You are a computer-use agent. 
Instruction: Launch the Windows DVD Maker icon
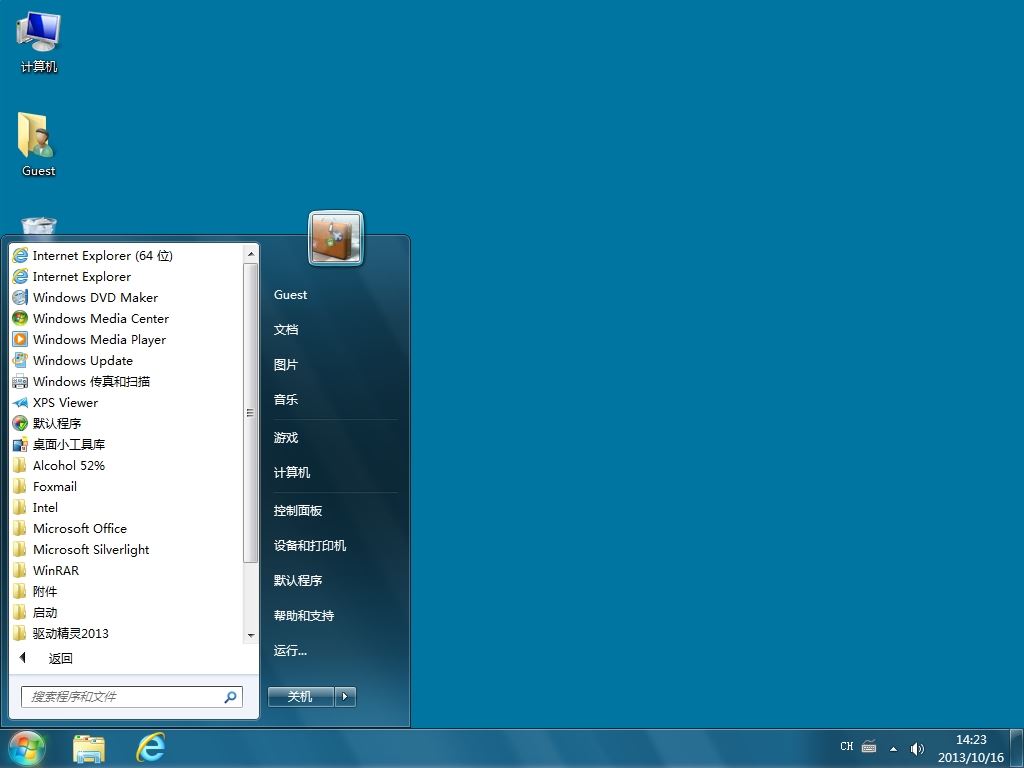(20, 298)
